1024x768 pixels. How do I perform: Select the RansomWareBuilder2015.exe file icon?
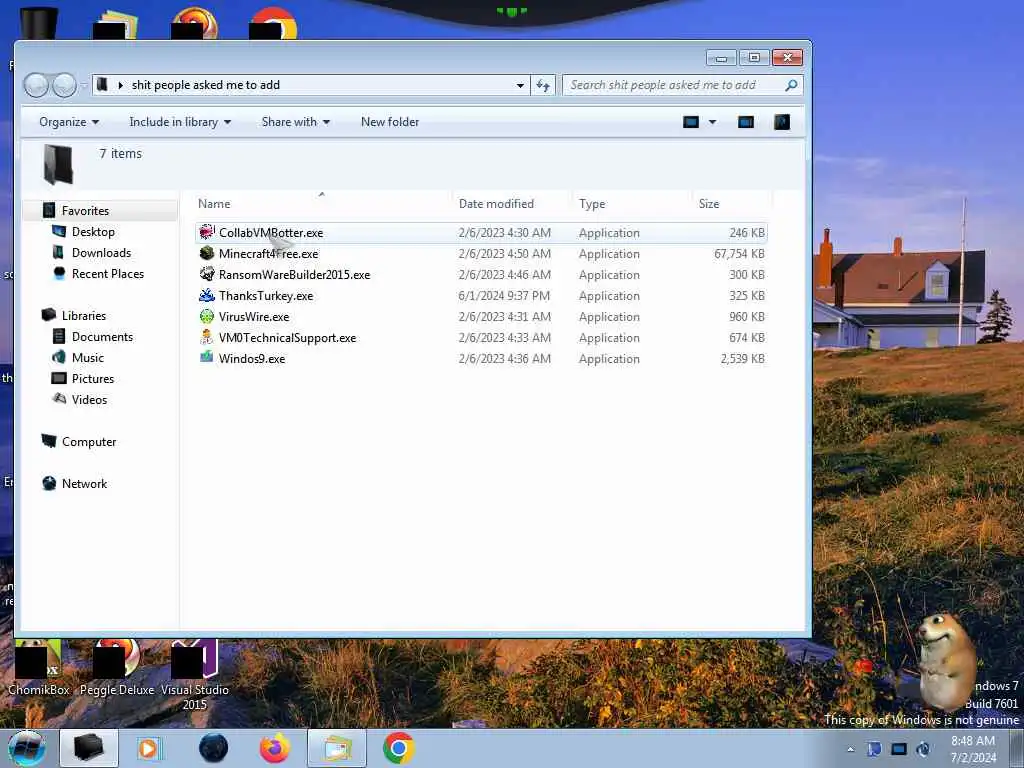pyautogui.click(x=206, y=274)
